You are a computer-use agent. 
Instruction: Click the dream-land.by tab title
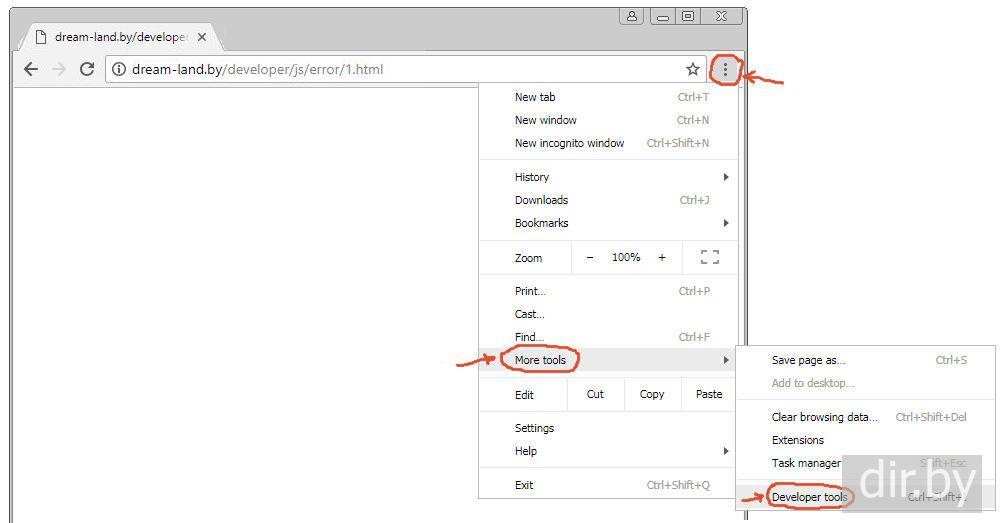click(x=120, y=37)
